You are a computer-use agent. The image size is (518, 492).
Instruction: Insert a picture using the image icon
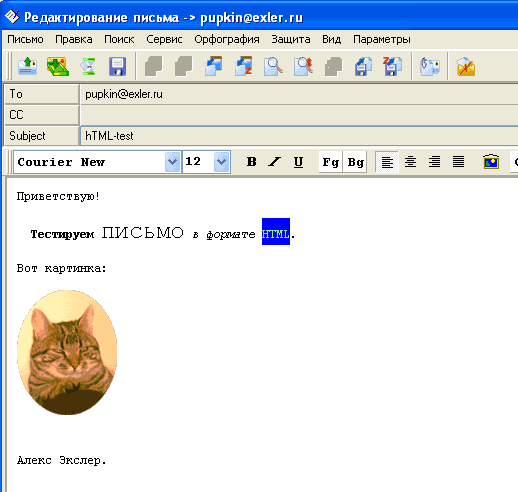(x=491, y=162)
